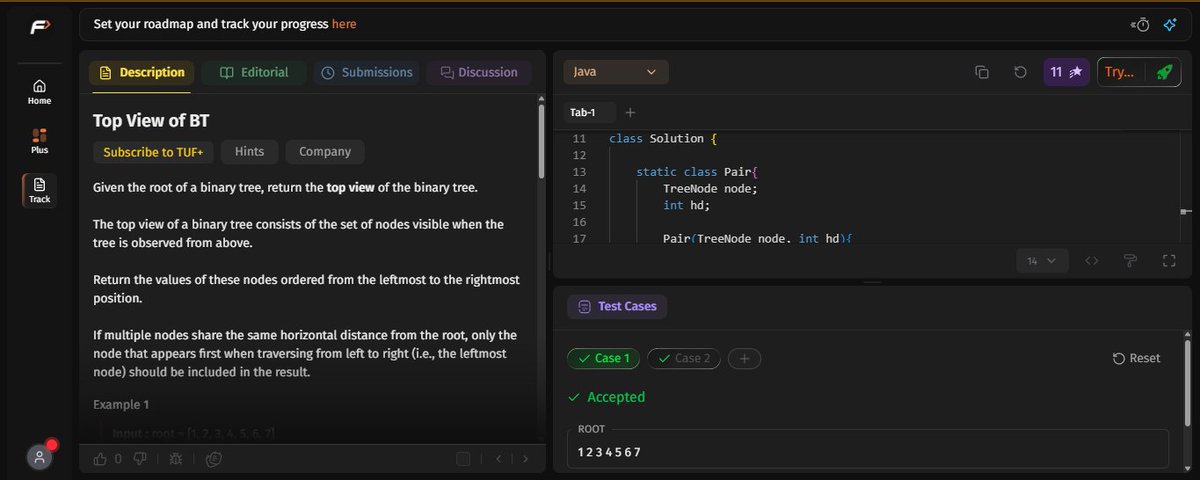Click the 'int hd;' code line
Image resolution: width=1200 pixels, height=480 pixels.
point(687,205)
